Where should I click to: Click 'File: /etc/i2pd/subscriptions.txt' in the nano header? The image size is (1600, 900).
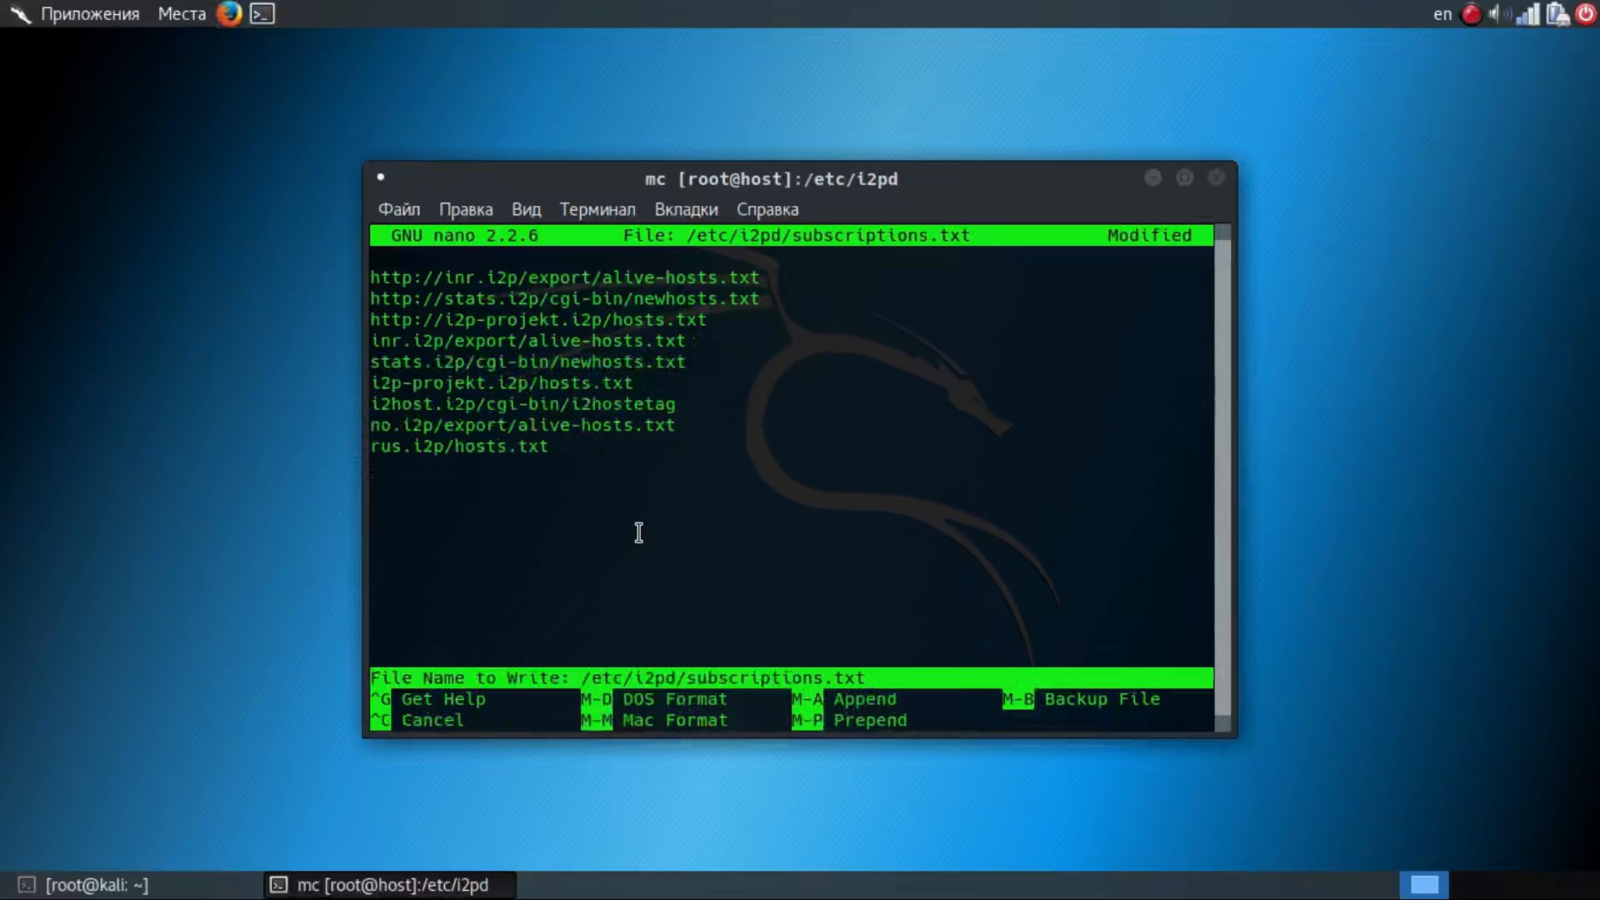click(797, 235)
